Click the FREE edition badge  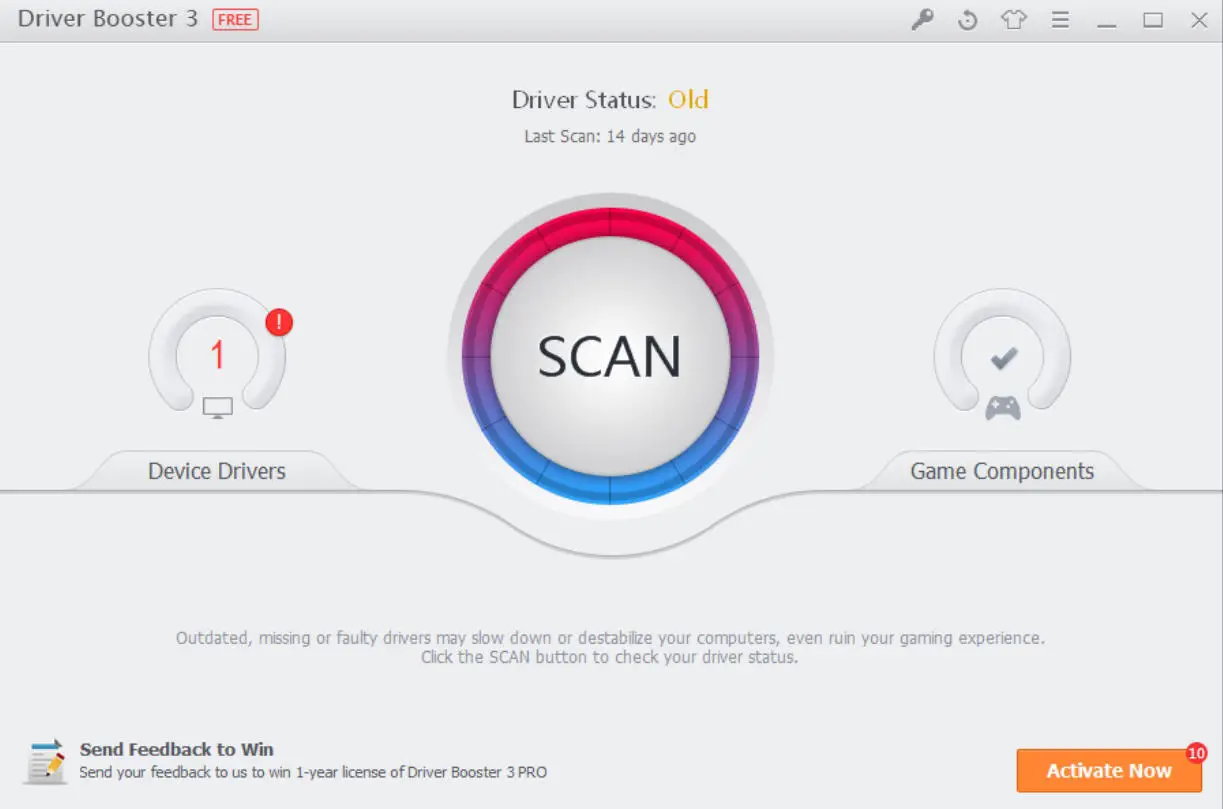(235, 20)
